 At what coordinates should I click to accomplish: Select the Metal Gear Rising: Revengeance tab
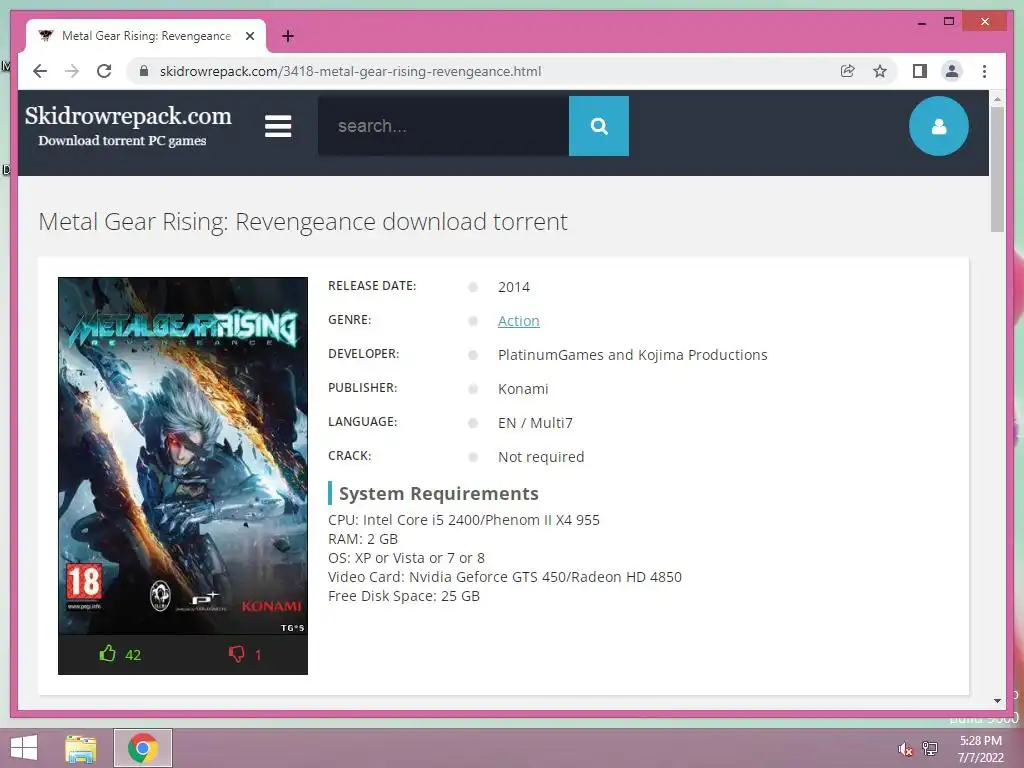point(146,36)
